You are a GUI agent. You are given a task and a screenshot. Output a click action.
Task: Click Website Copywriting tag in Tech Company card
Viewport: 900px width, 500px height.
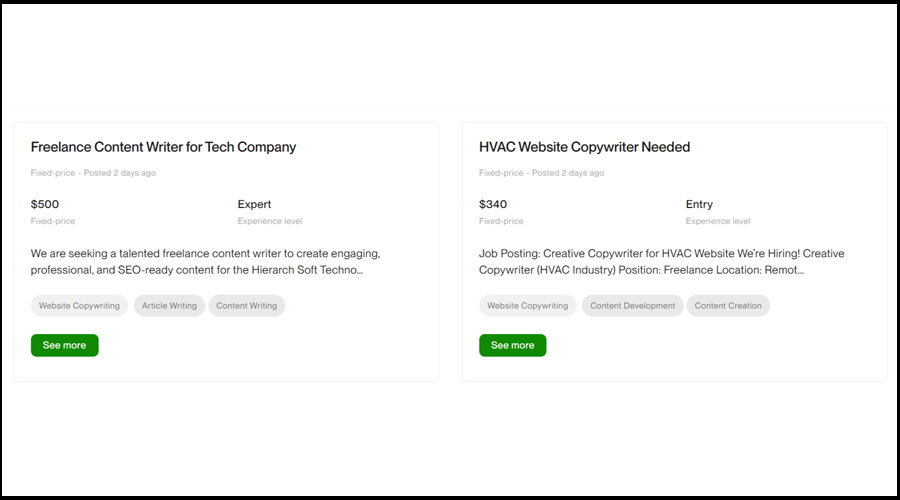point(79,306)
